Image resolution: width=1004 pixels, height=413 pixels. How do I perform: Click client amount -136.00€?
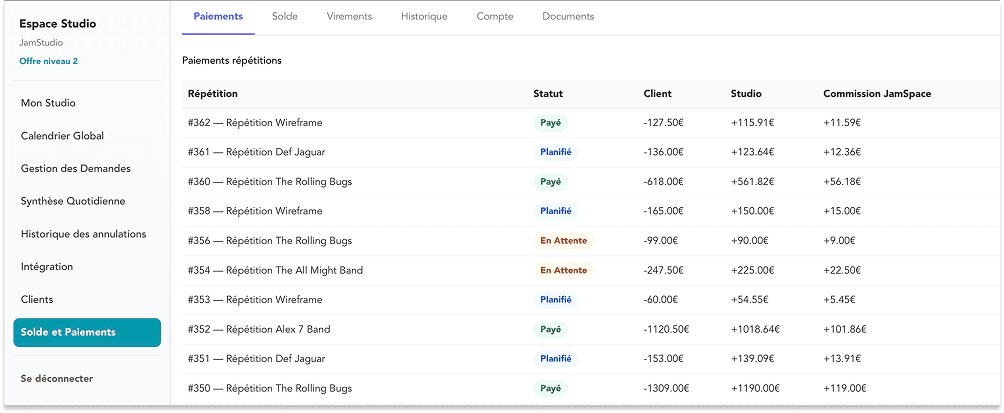pos(663,152)
